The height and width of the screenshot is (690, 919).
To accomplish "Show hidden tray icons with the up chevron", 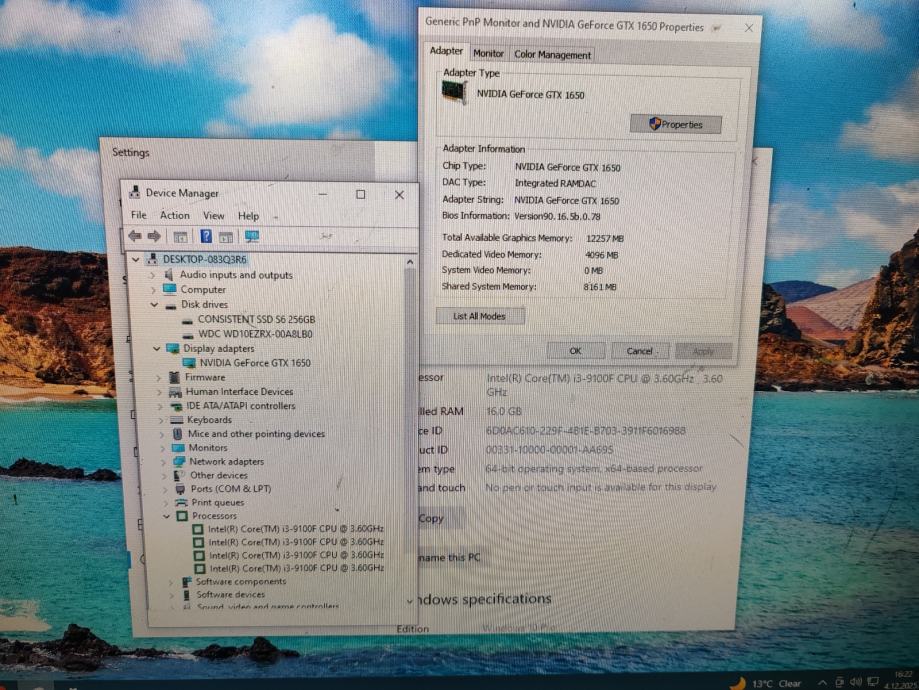I will 822,682.
